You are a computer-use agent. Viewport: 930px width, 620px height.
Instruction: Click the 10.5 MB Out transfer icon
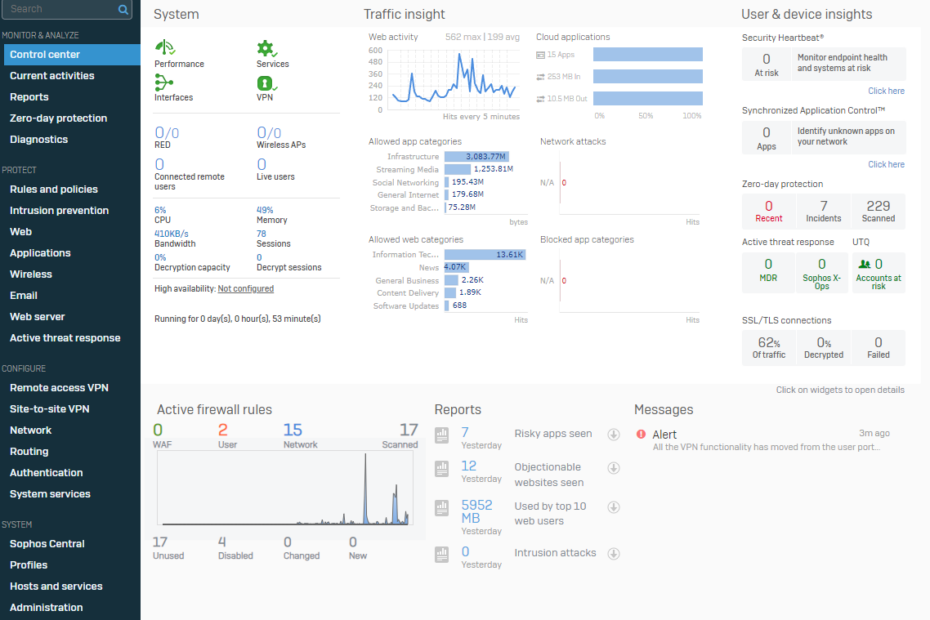pyautogui.click(x=540, y=98)
